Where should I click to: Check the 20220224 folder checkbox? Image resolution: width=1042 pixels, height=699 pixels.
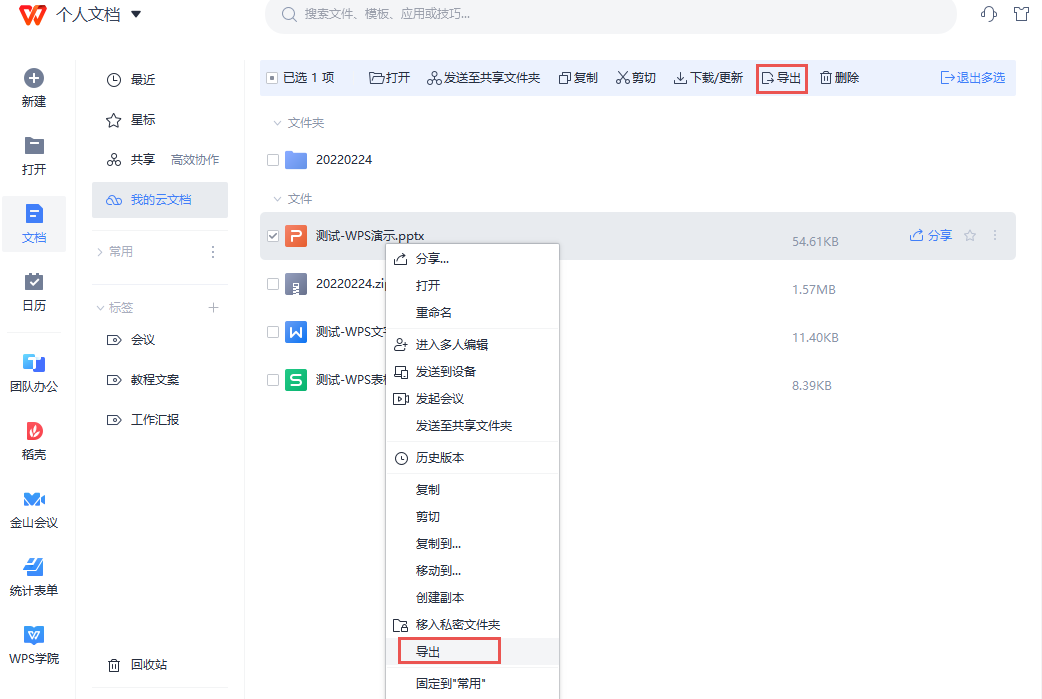[x=272, y=160]
